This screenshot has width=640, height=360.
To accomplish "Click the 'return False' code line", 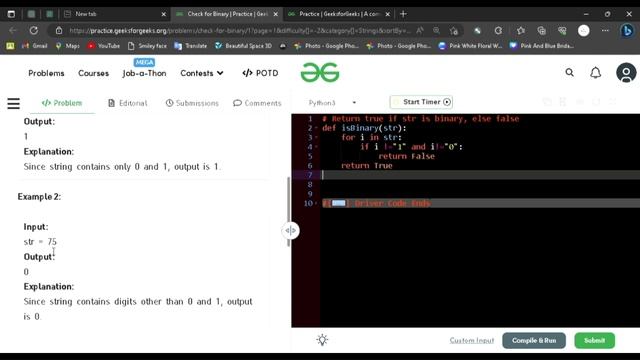I will [x=406, y=156].
